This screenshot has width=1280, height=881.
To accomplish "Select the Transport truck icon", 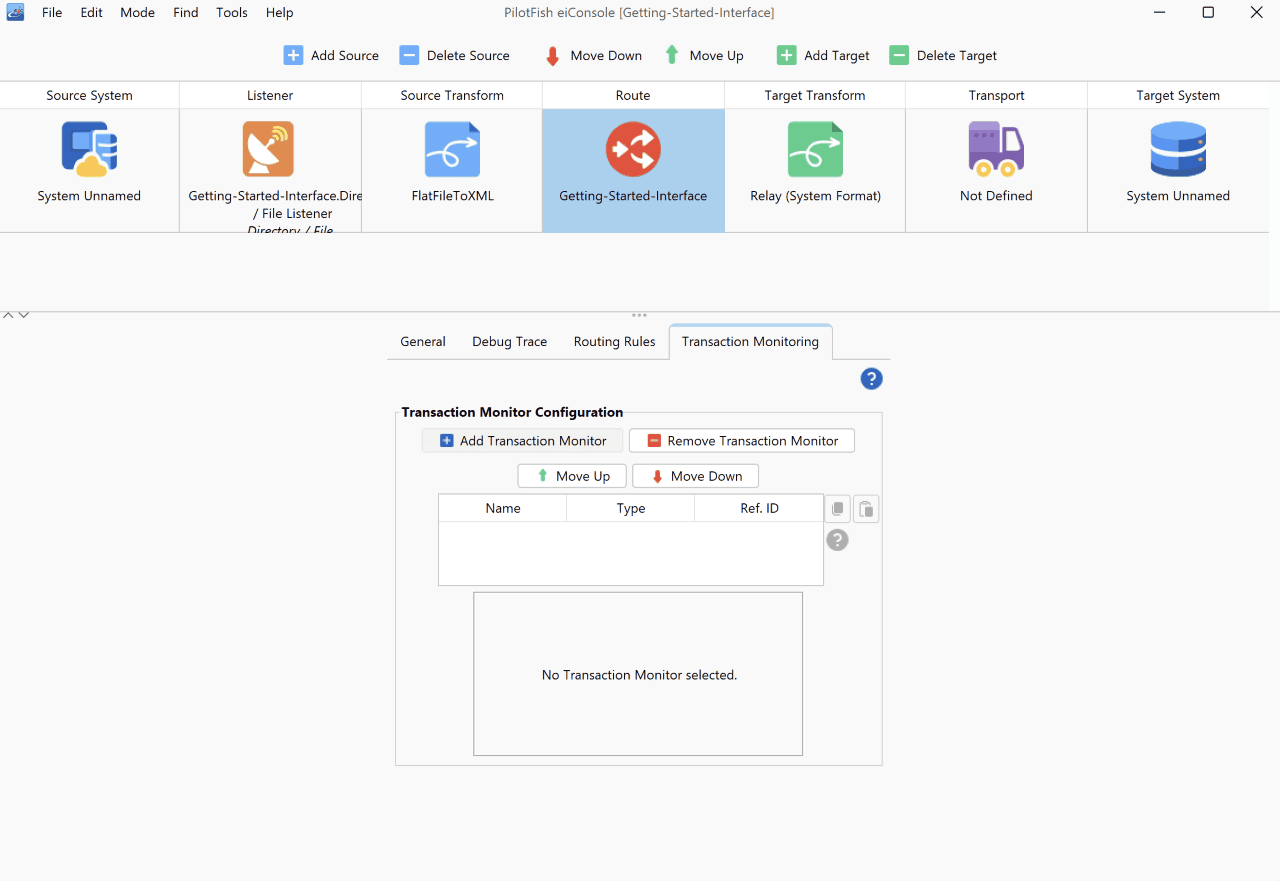I will coord(996,149).
